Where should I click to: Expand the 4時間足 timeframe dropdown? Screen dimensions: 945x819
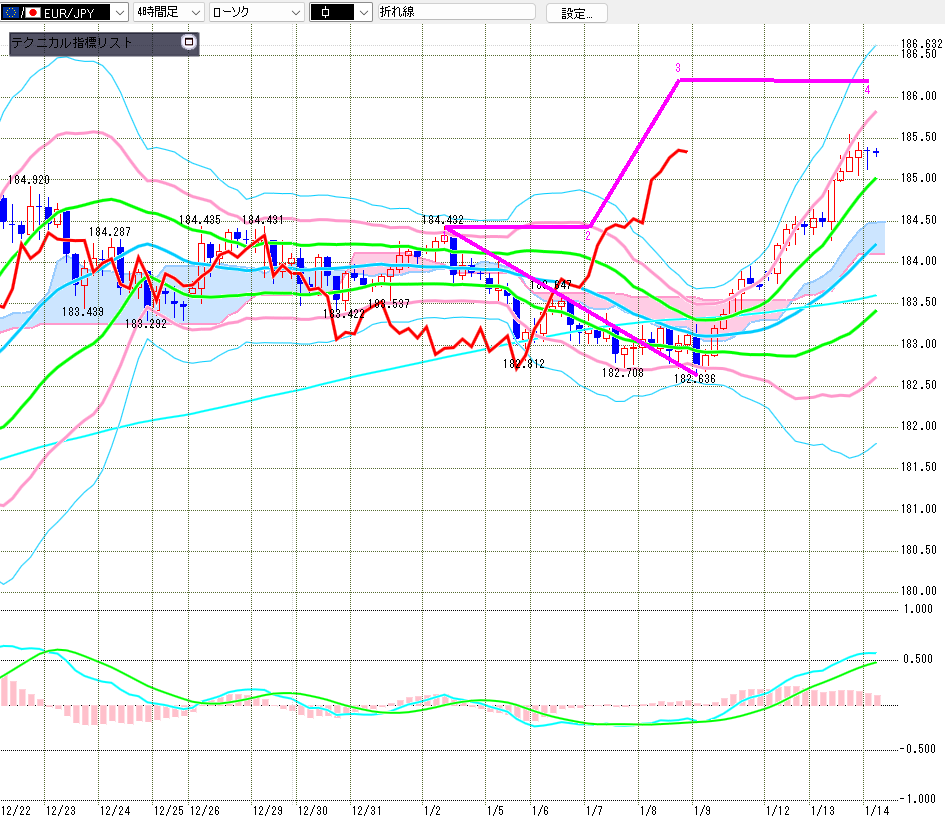[193, 13]
